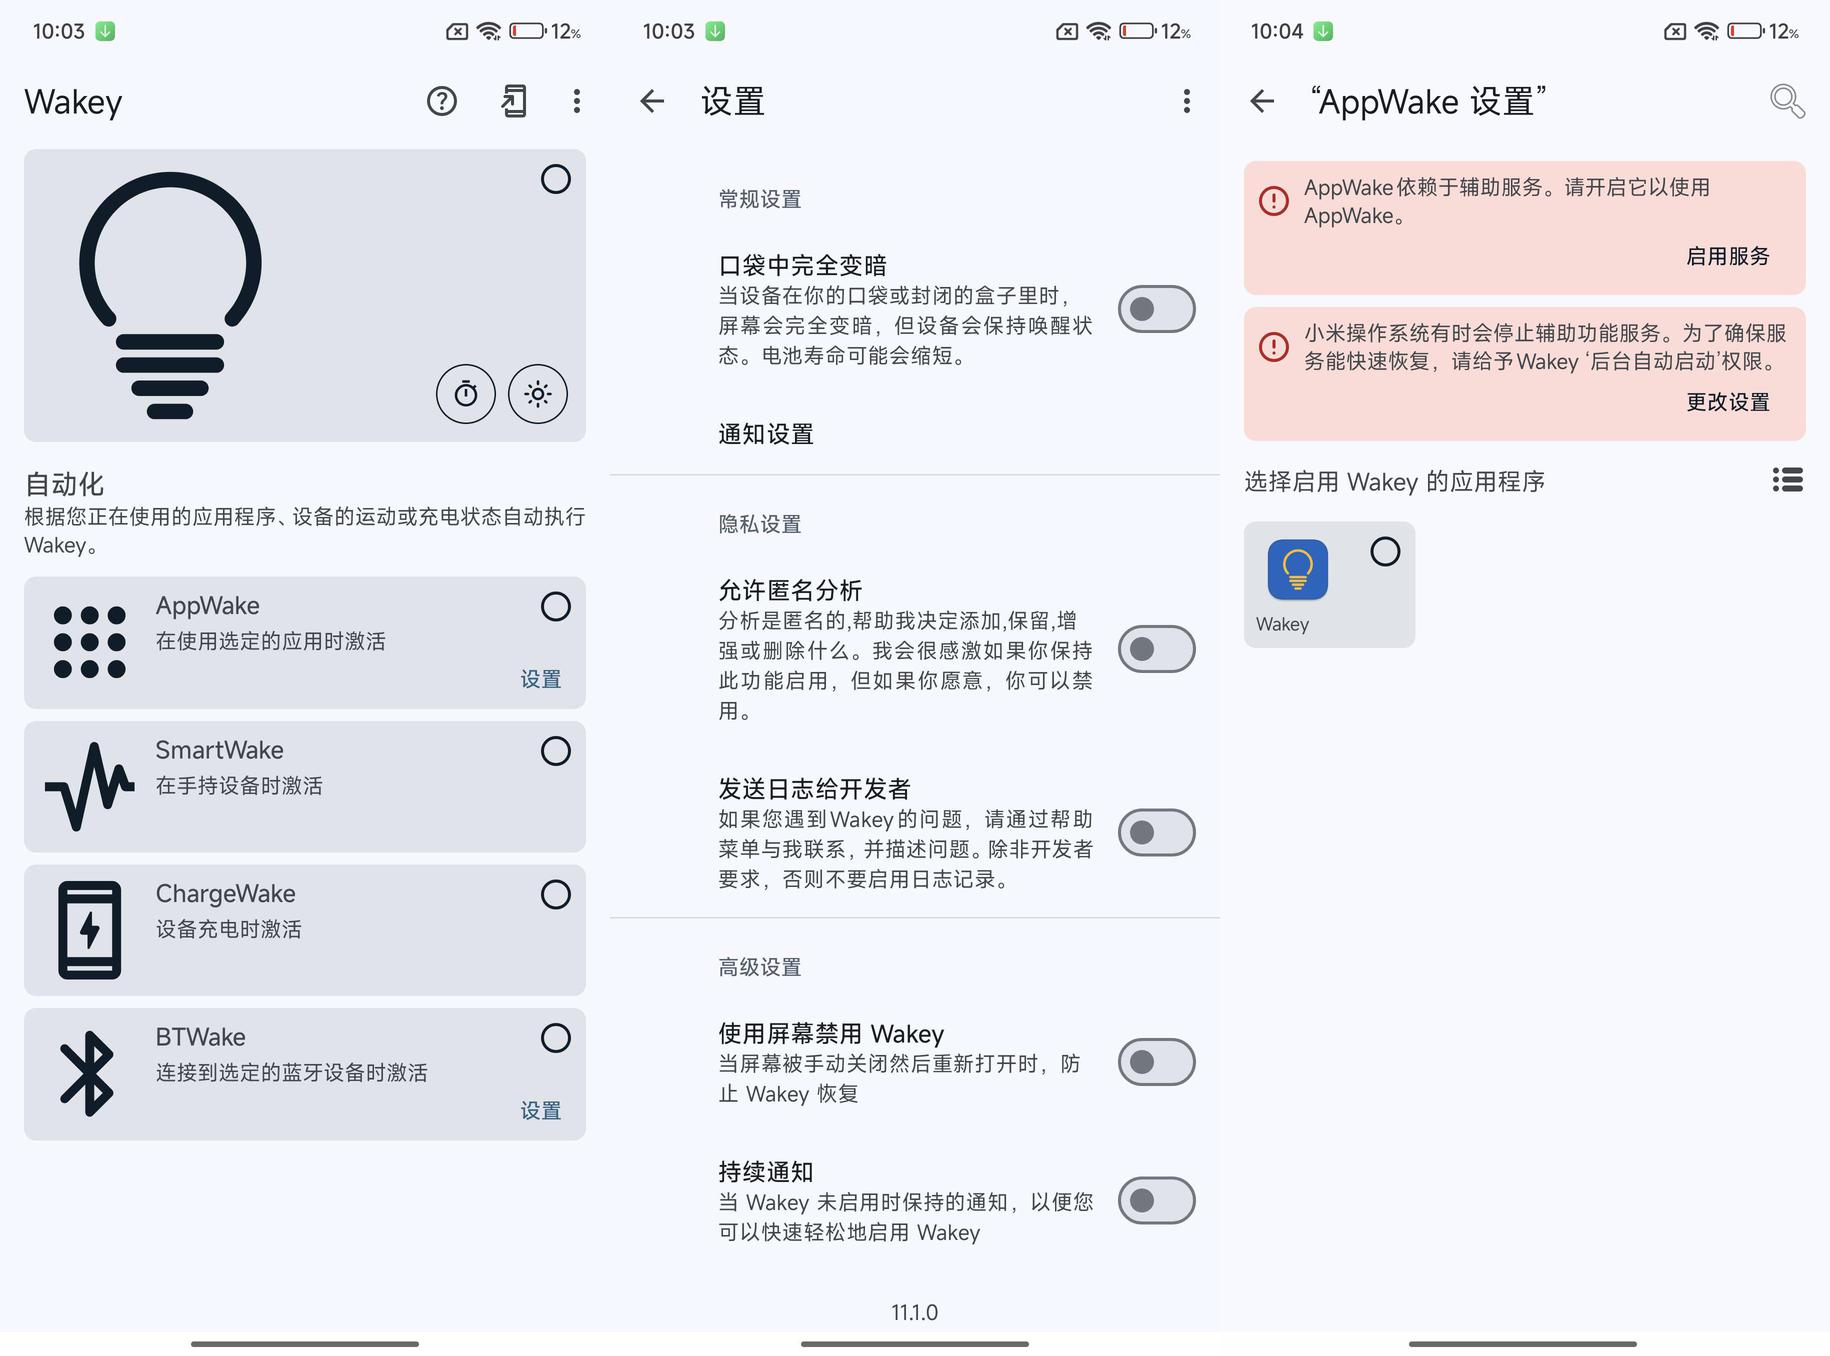The width and height of the screenshot is (1830, 1356).
Task: Tap the timer icon on bulb card
Action: tap(465, 394)
